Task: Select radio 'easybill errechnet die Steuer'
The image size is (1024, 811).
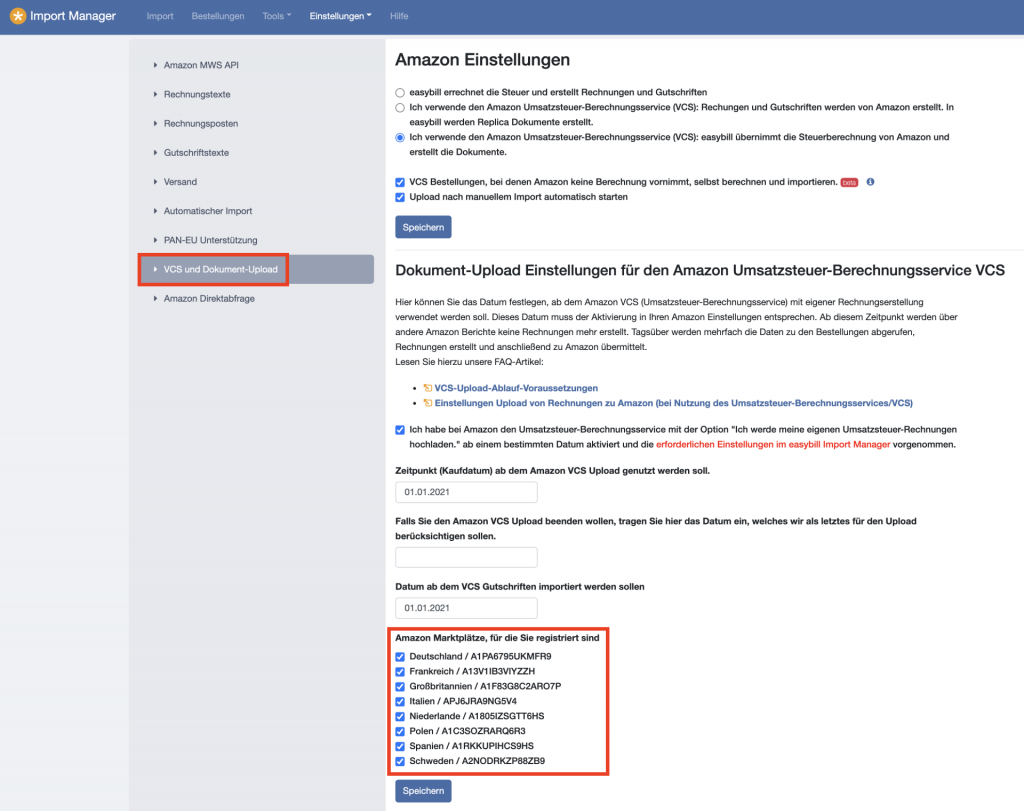Action: pyautogui.click(x=400, y=93)
